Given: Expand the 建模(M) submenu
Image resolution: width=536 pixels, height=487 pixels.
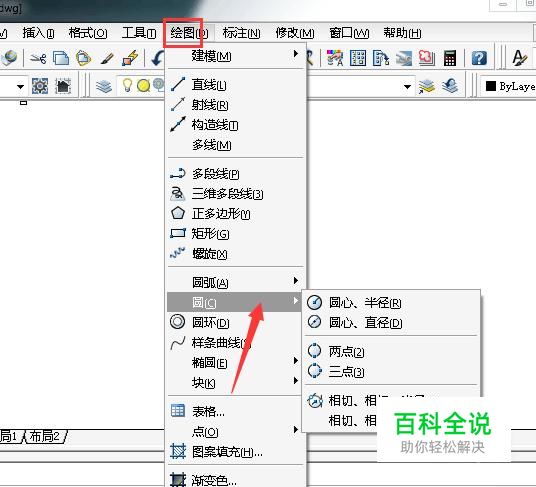Looking at the screenshot, I should [x=236, y=55].
